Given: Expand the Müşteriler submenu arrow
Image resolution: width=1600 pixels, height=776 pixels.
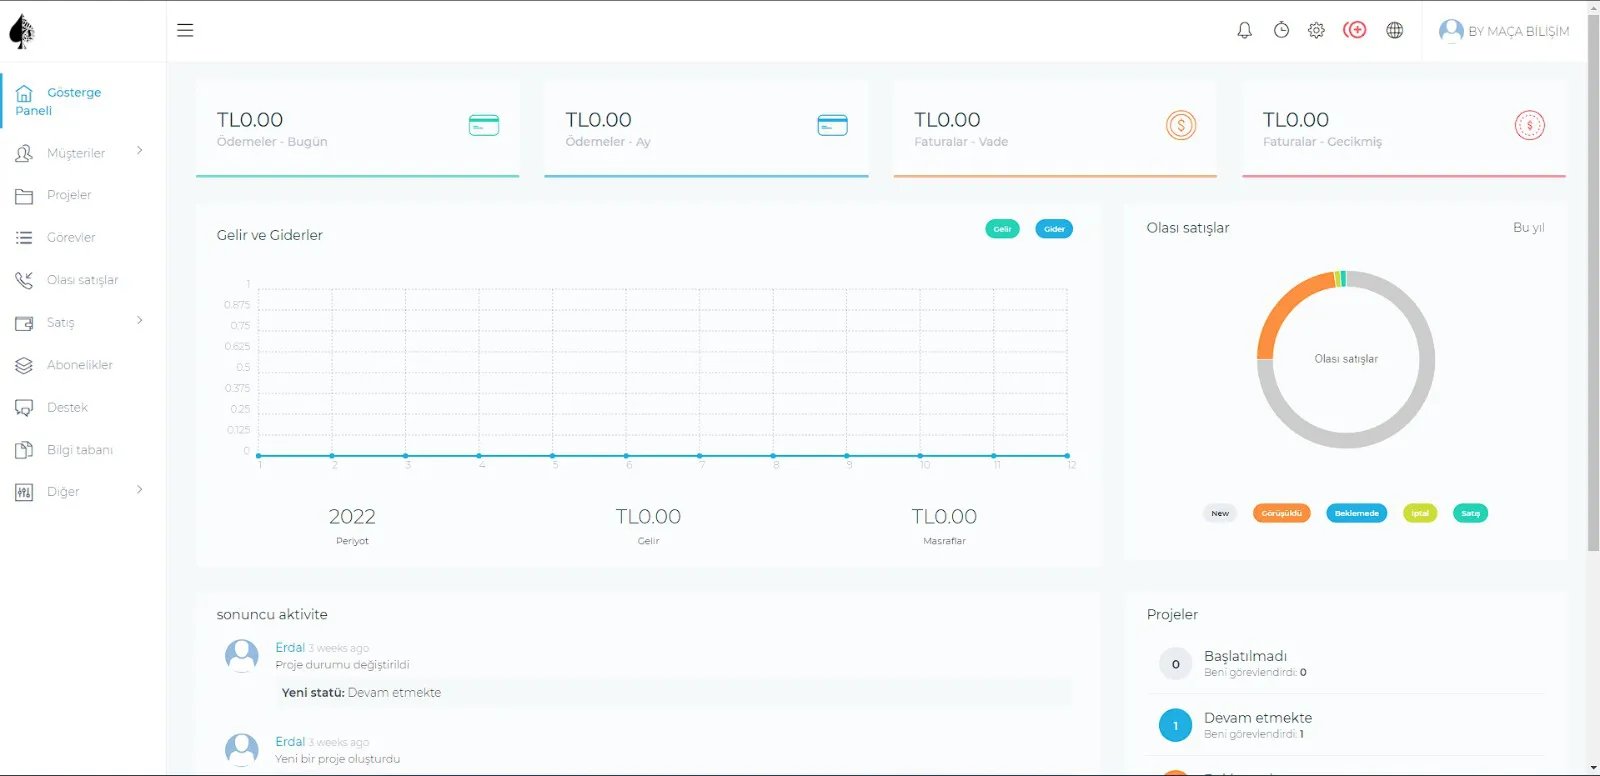Looking at the screenshot, I should 139,151.
